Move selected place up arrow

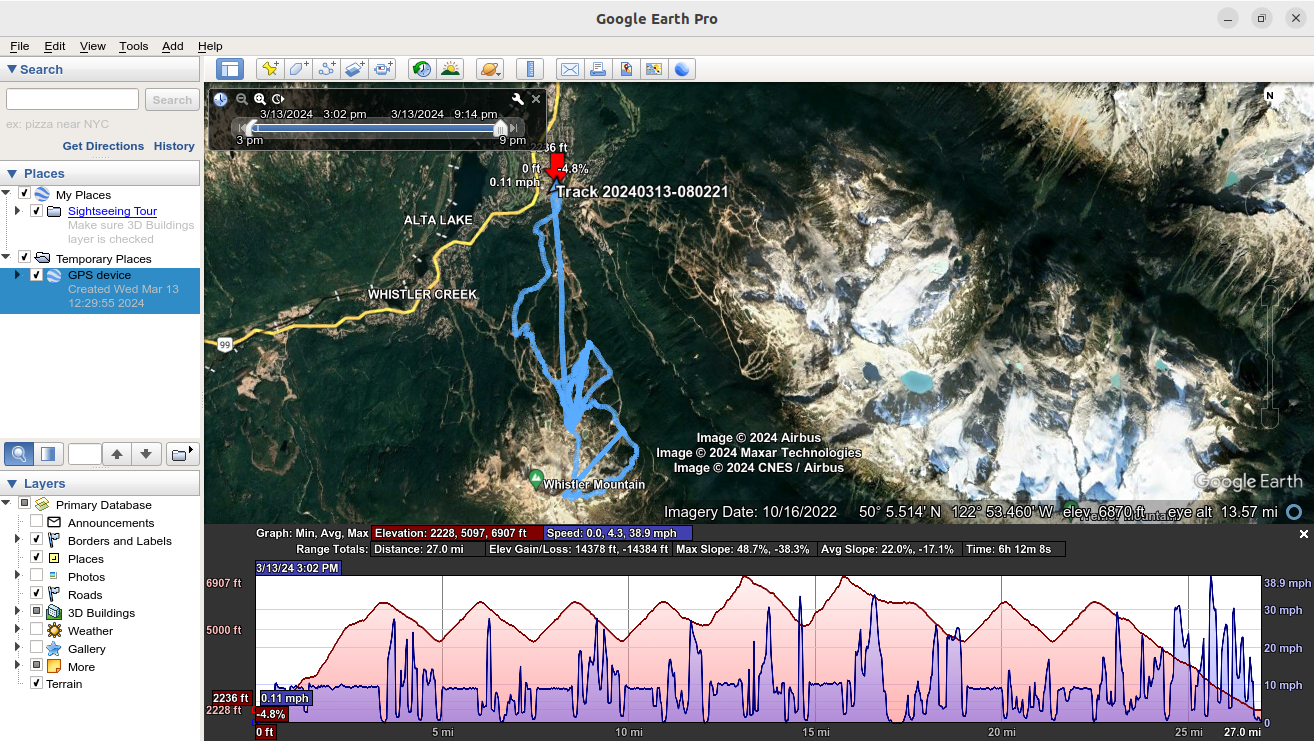tap(117, 455)
